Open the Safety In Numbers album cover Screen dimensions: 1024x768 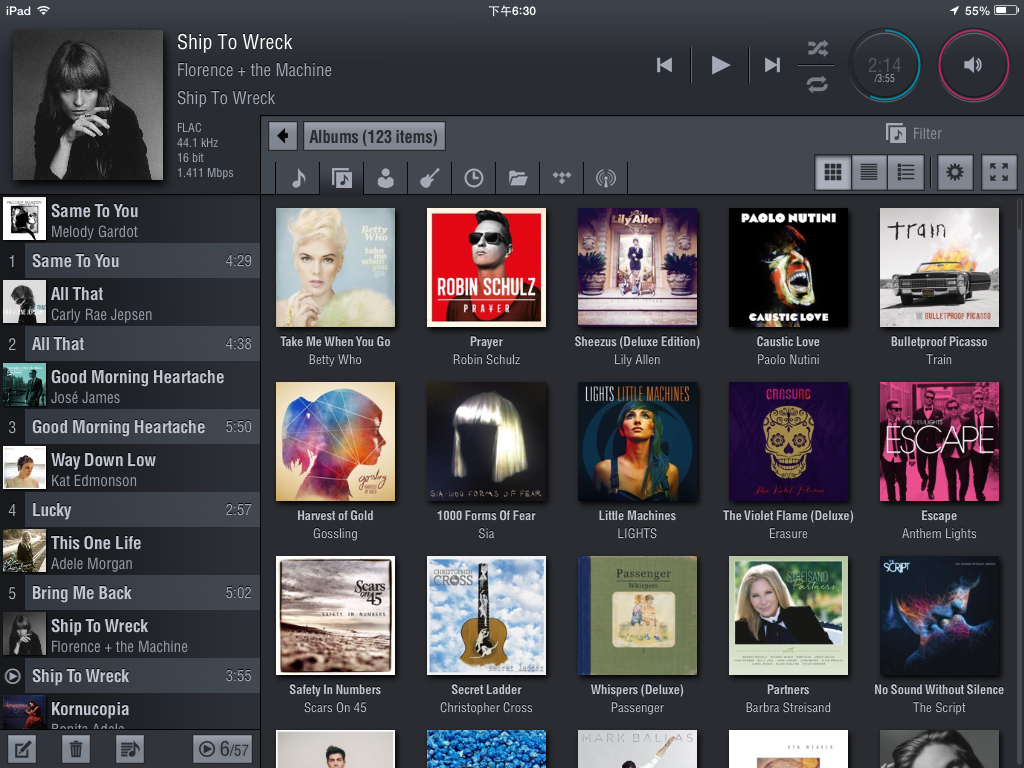point(335,615)
